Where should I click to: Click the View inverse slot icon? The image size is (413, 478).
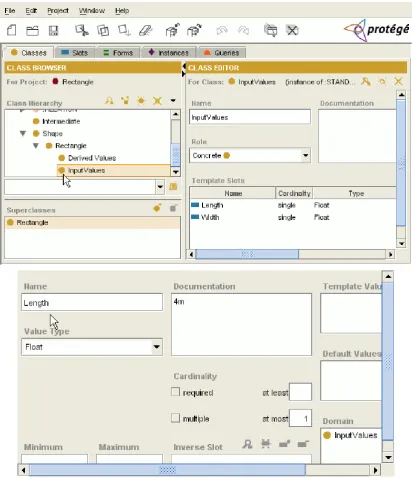click(x=247, y=444)
